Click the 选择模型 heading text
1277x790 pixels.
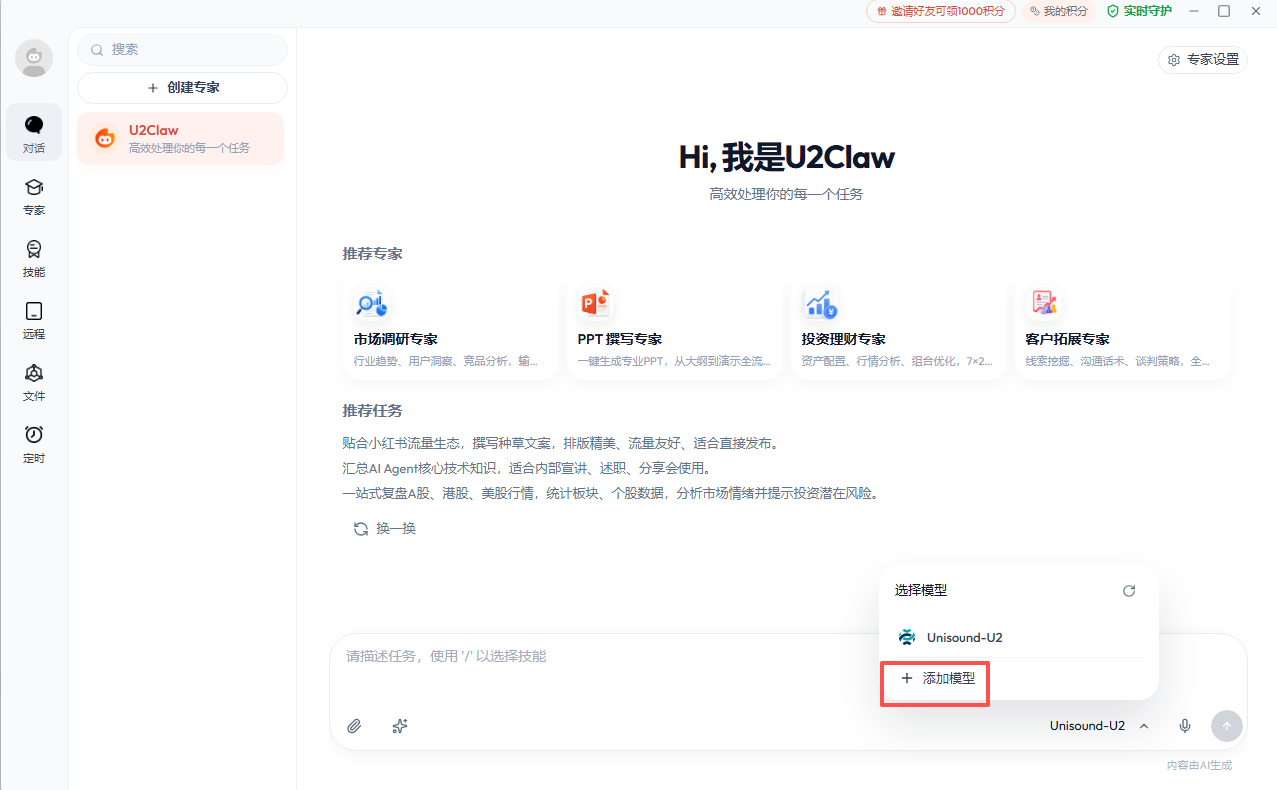click(921, 591)
